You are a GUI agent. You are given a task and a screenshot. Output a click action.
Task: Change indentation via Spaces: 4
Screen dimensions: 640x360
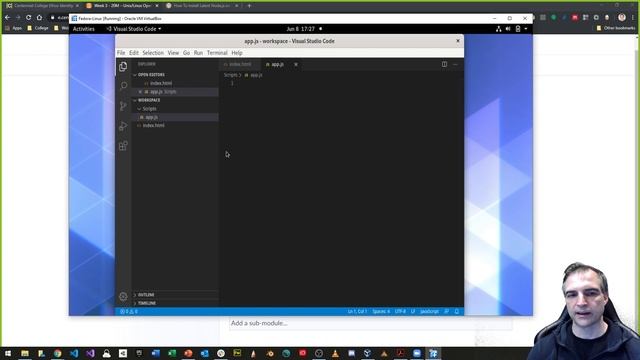(x=381, y=311)
